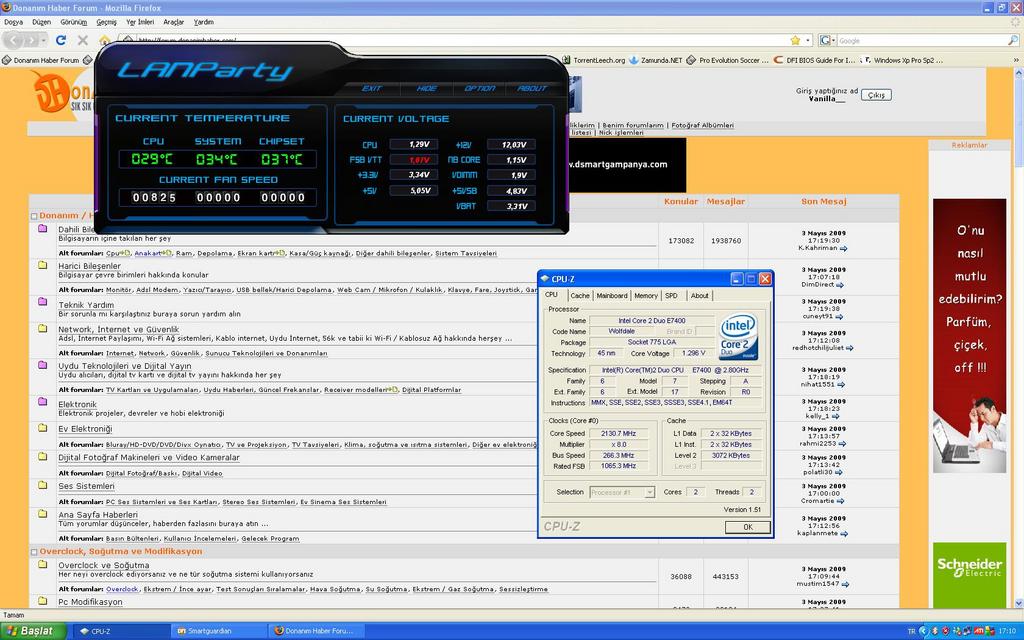This screenshot has height=640, width=1024.
Task: Click Başlat start button
Action: click(x=33, y=631)
